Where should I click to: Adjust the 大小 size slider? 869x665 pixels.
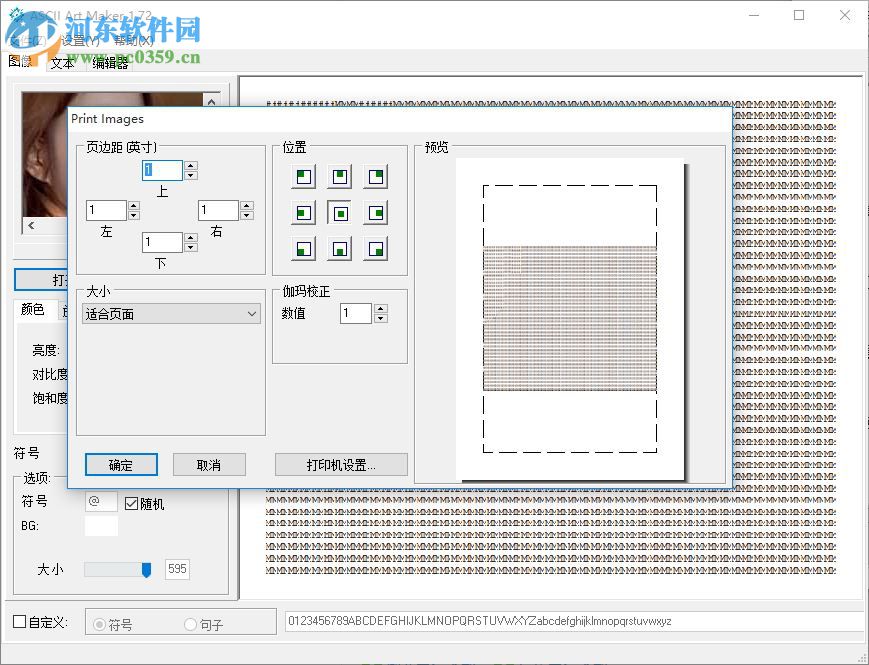[x=146, y=568]
